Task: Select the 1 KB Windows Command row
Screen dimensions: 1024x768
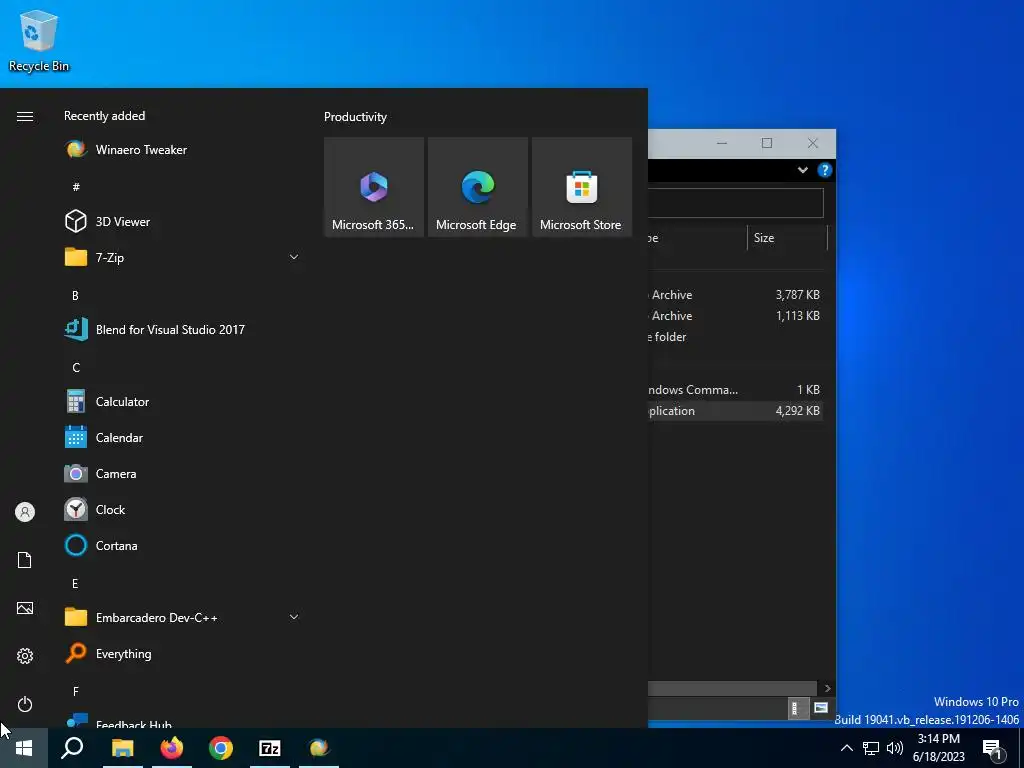Action: pos(735,390)
